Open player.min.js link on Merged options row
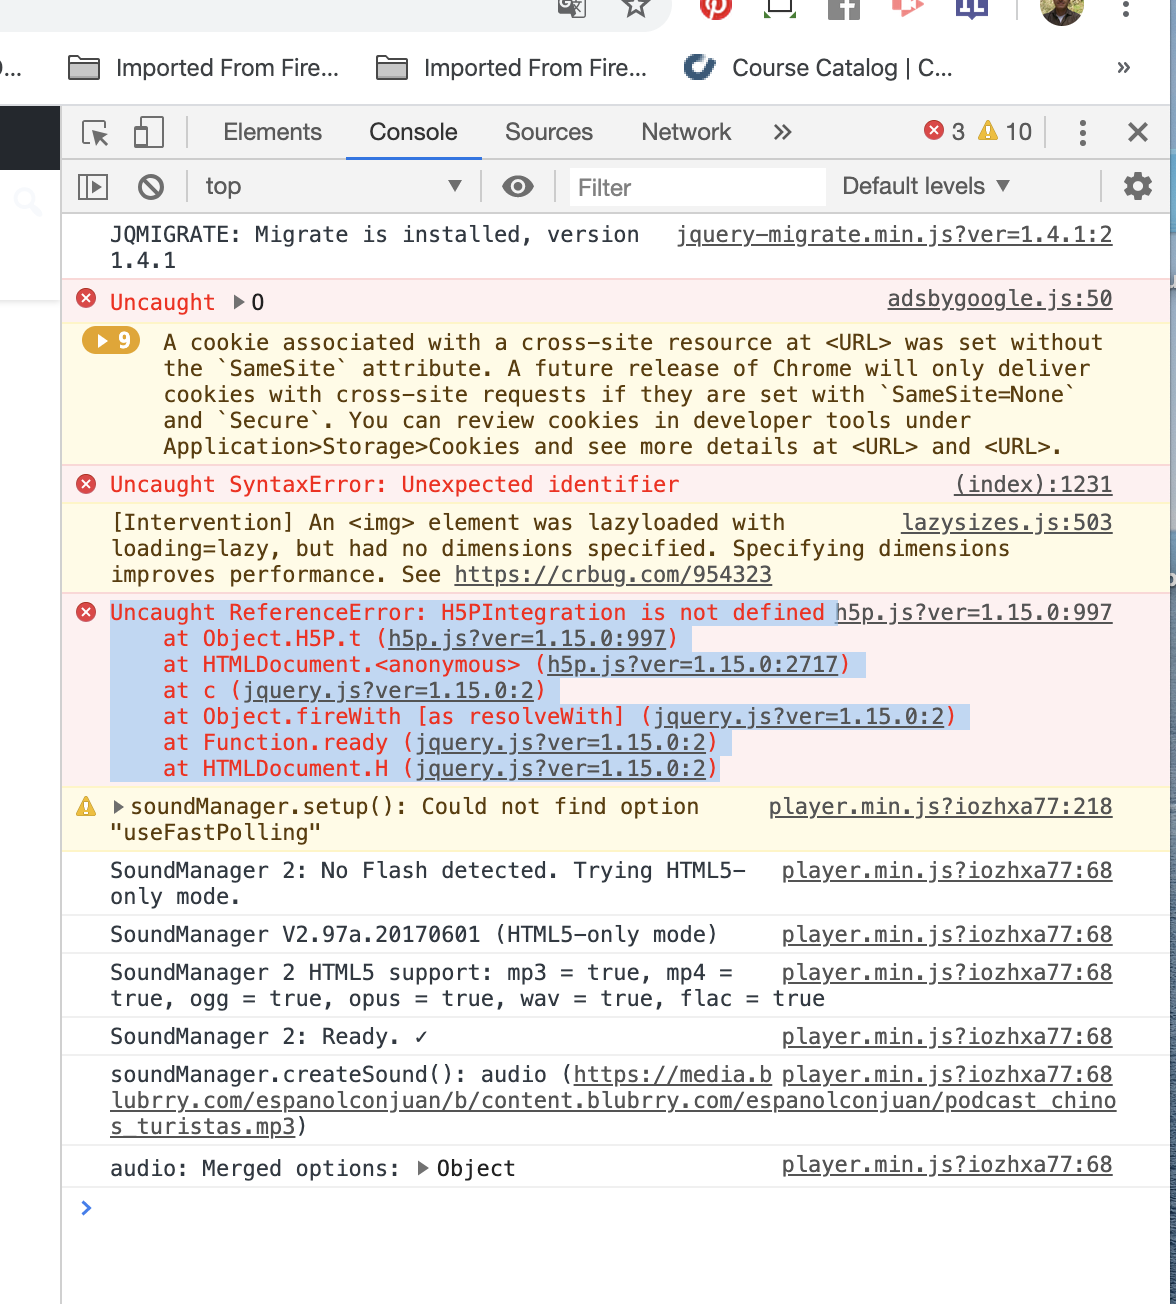The width and height of the screenshot is (1176, 1304). coord(947,1164)
